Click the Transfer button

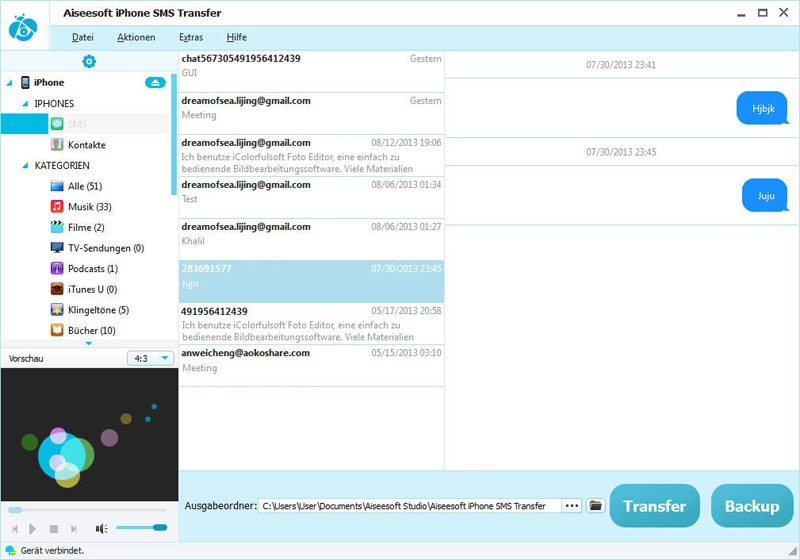(x=655, y=505)
